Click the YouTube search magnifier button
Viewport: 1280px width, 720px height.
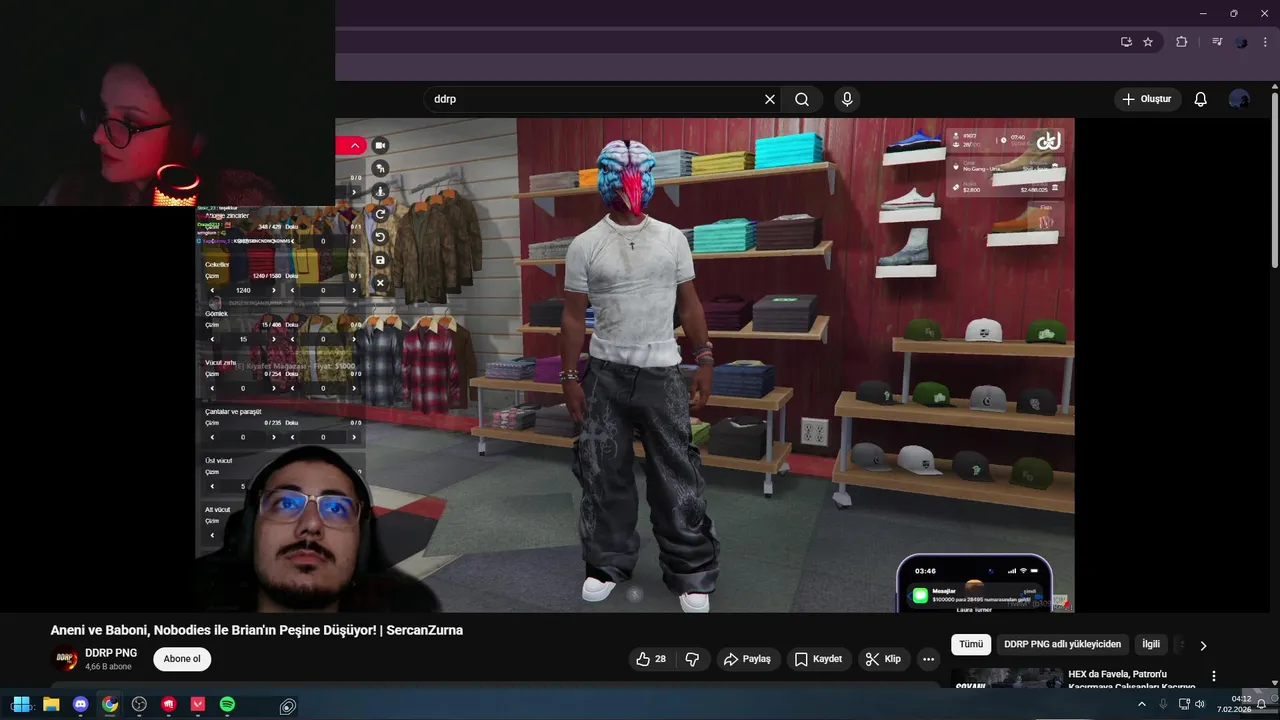[802, 99]
